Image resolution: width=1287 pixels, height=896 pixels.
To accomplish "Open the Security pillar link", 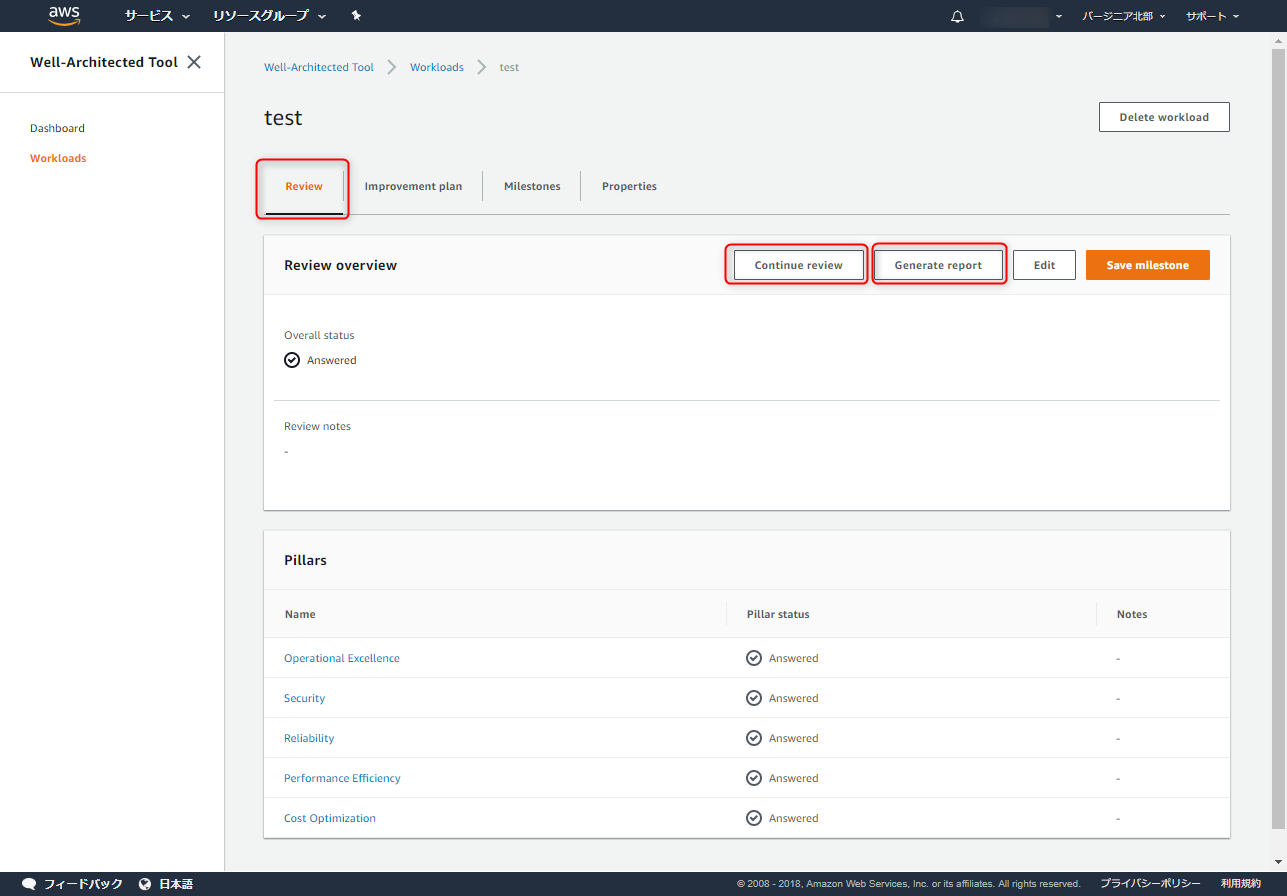I will tap(304, 697).
